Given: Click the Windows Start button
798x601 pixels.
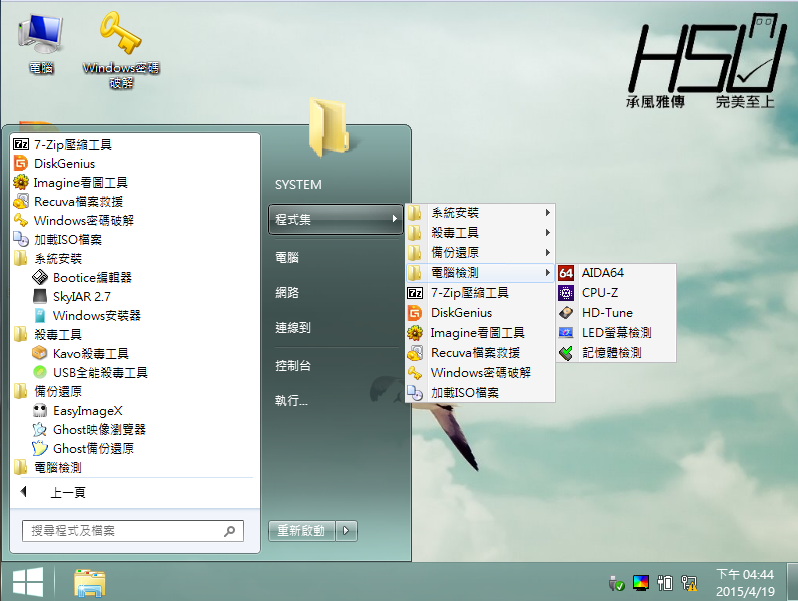Looking at the screenshot, I should tap(27, 582).
